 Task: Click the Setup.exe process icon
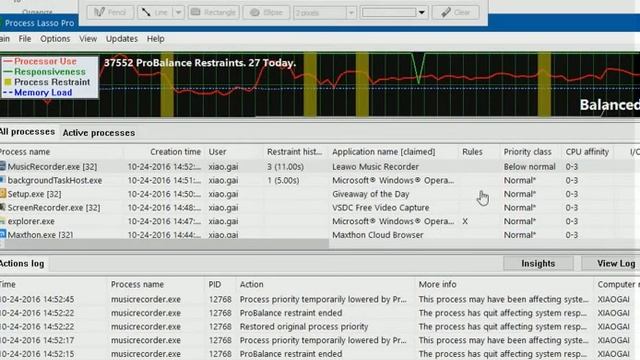point(2,193)
